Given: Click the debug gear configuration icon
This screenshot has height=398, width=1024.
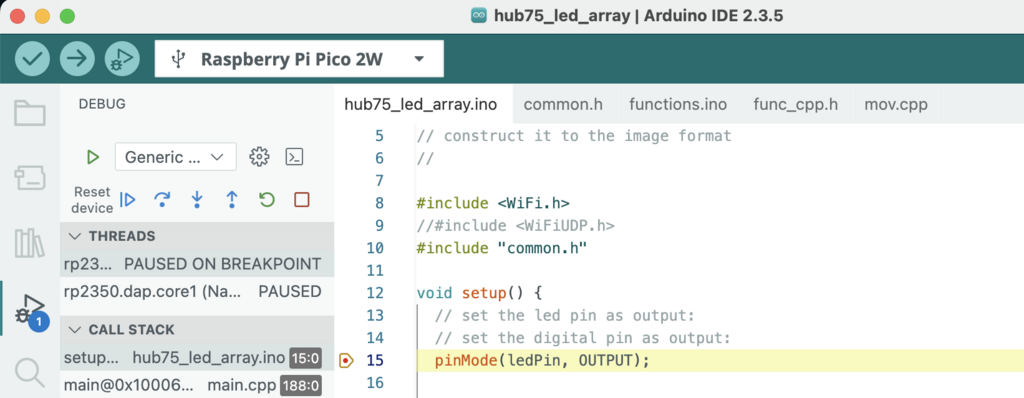Looking at the screenshot, I should [259, 157].
